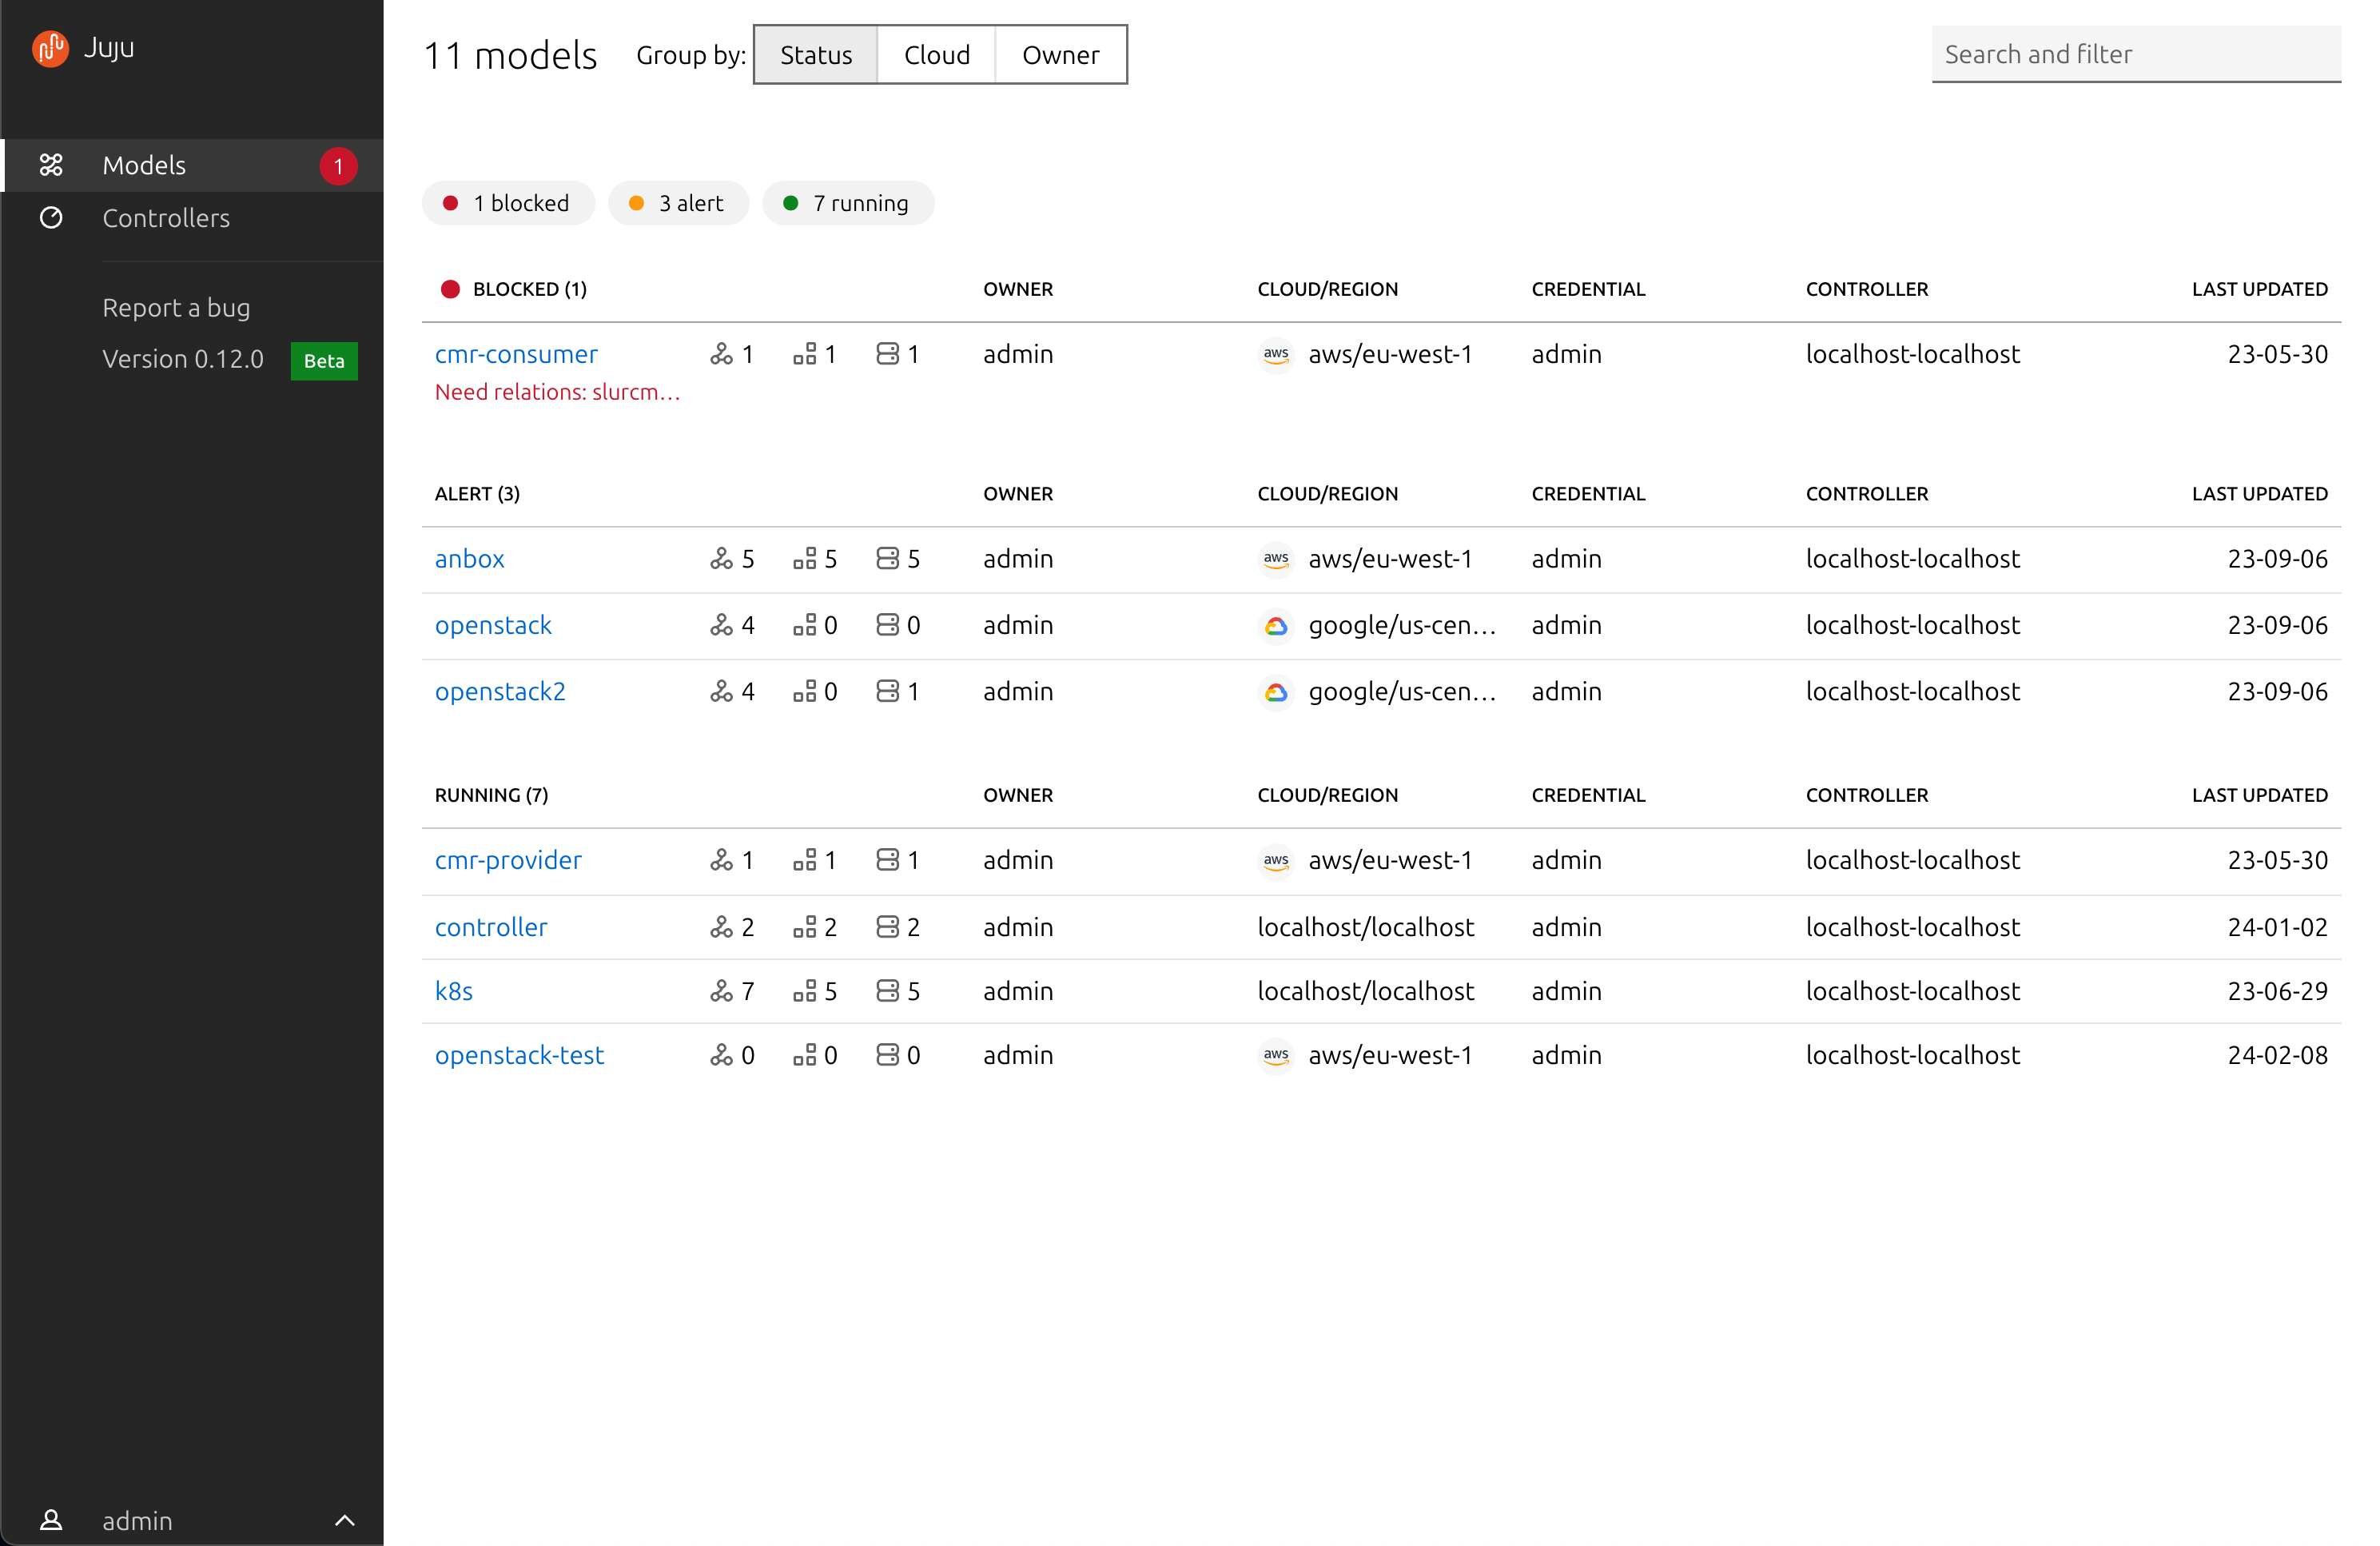Click the machines count icon for cmr-consumer
This screenshot has height=1546, width=2380.
[x=888, y=354]
